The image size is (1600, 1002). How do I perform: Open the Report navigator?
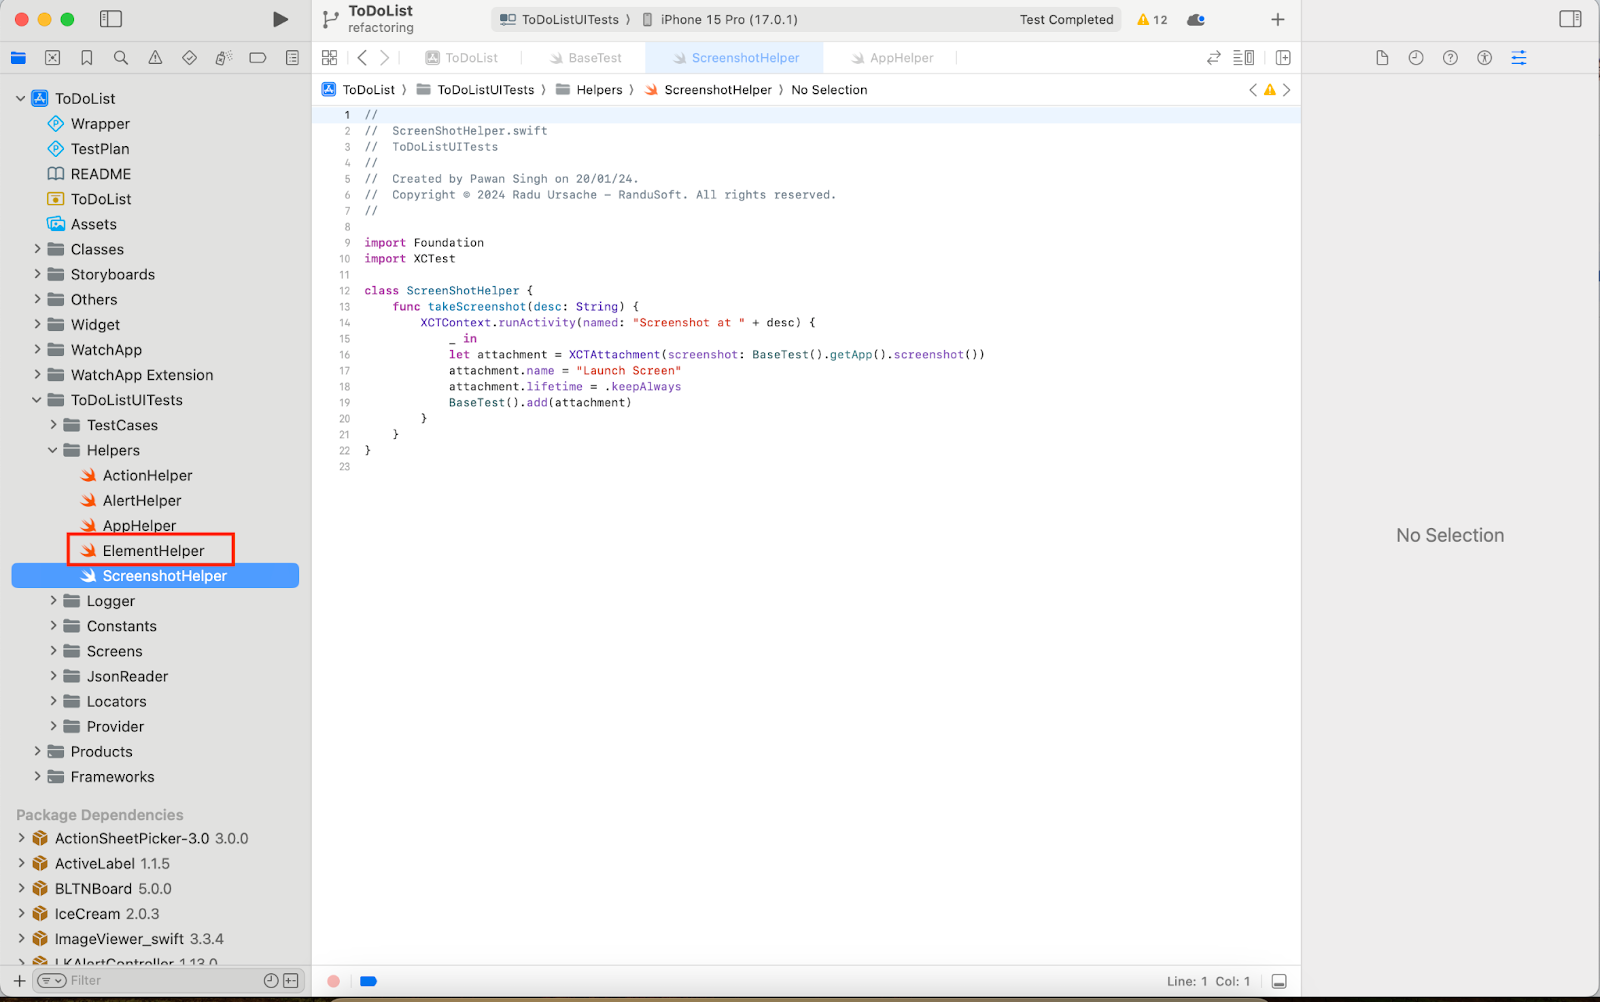(x=292, y=58)
